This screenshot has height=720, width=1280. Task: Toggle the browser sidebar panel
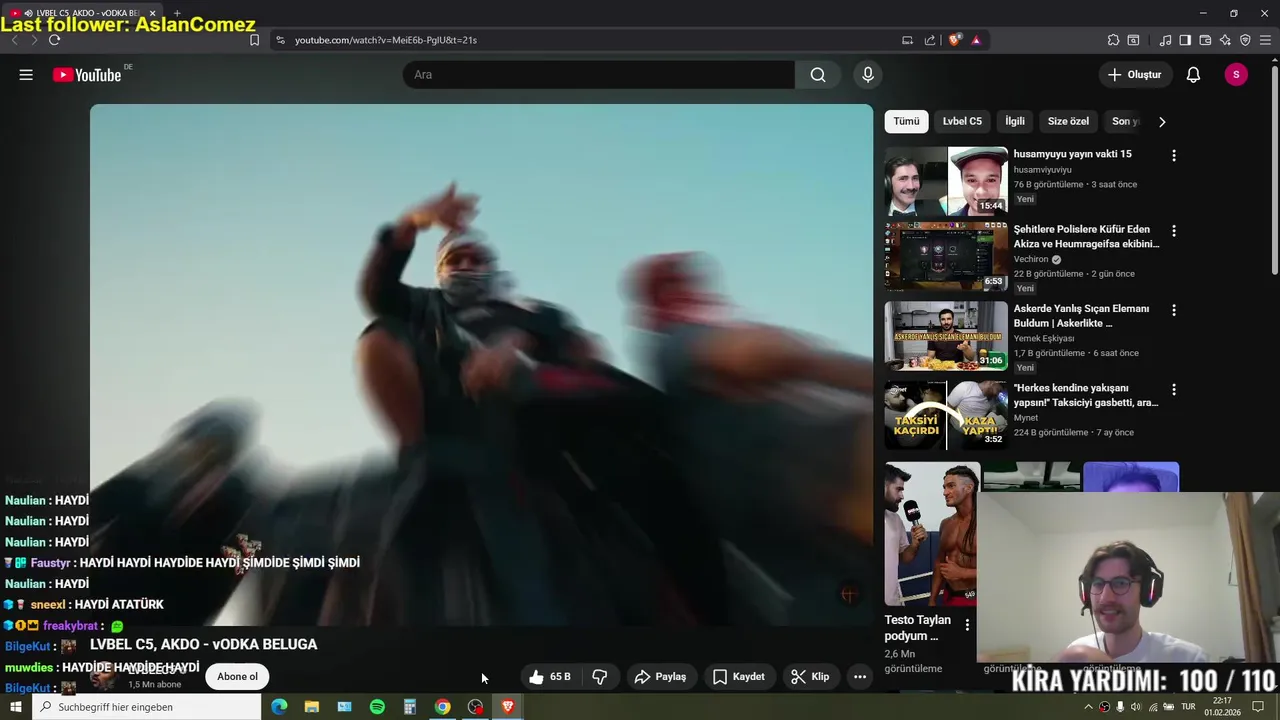[x=1185, y=40]
